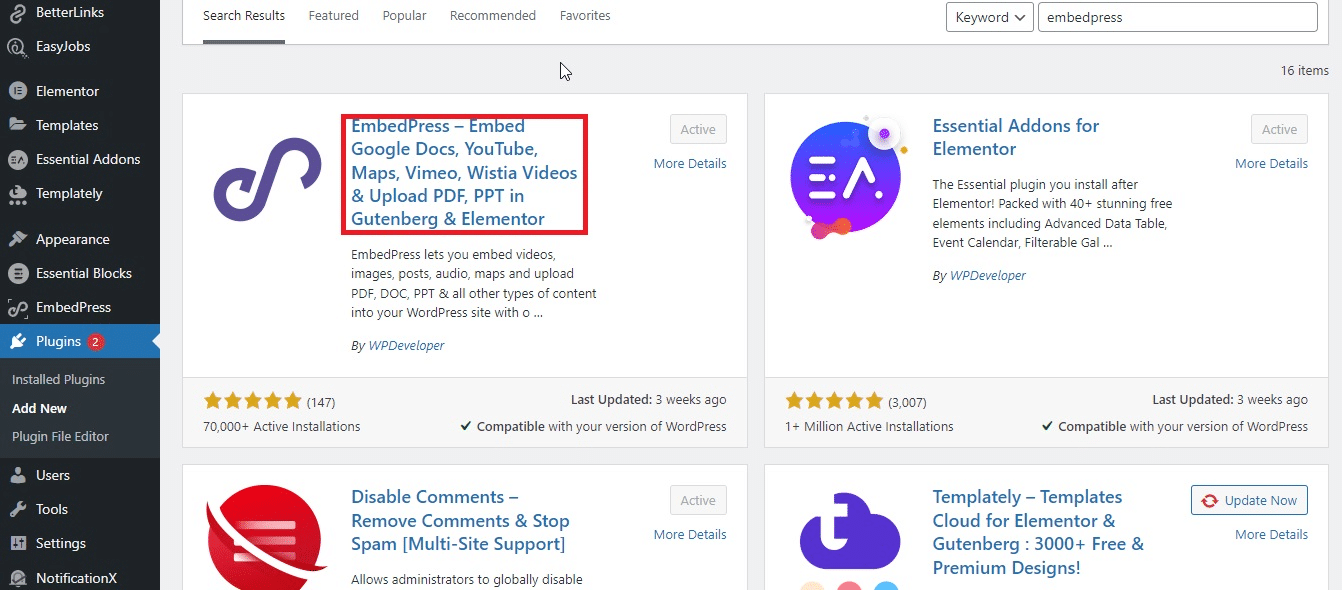Open the Popular plugins tab
This screenshot has height=590, width=1342.
click(404, 15)
